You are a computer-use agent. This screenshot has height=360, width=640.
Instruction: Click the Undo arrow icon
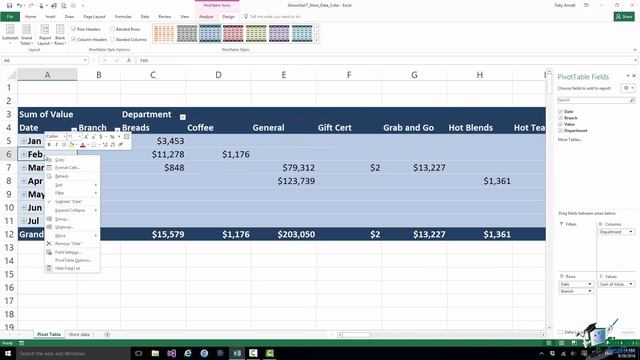coord(19,5)
